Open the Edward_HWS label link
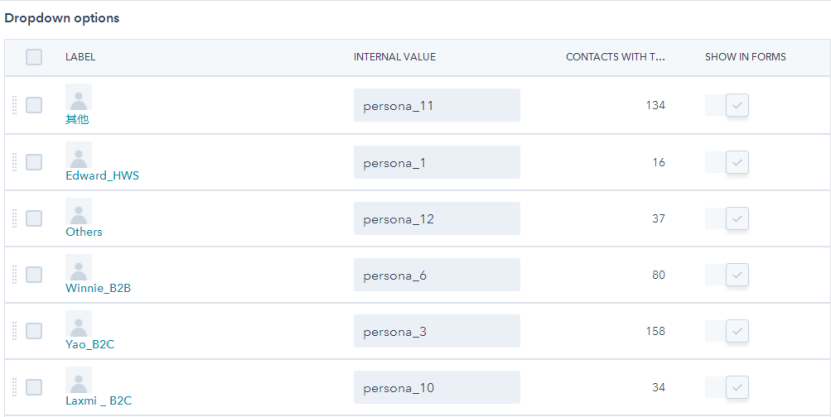 (102, 175)
